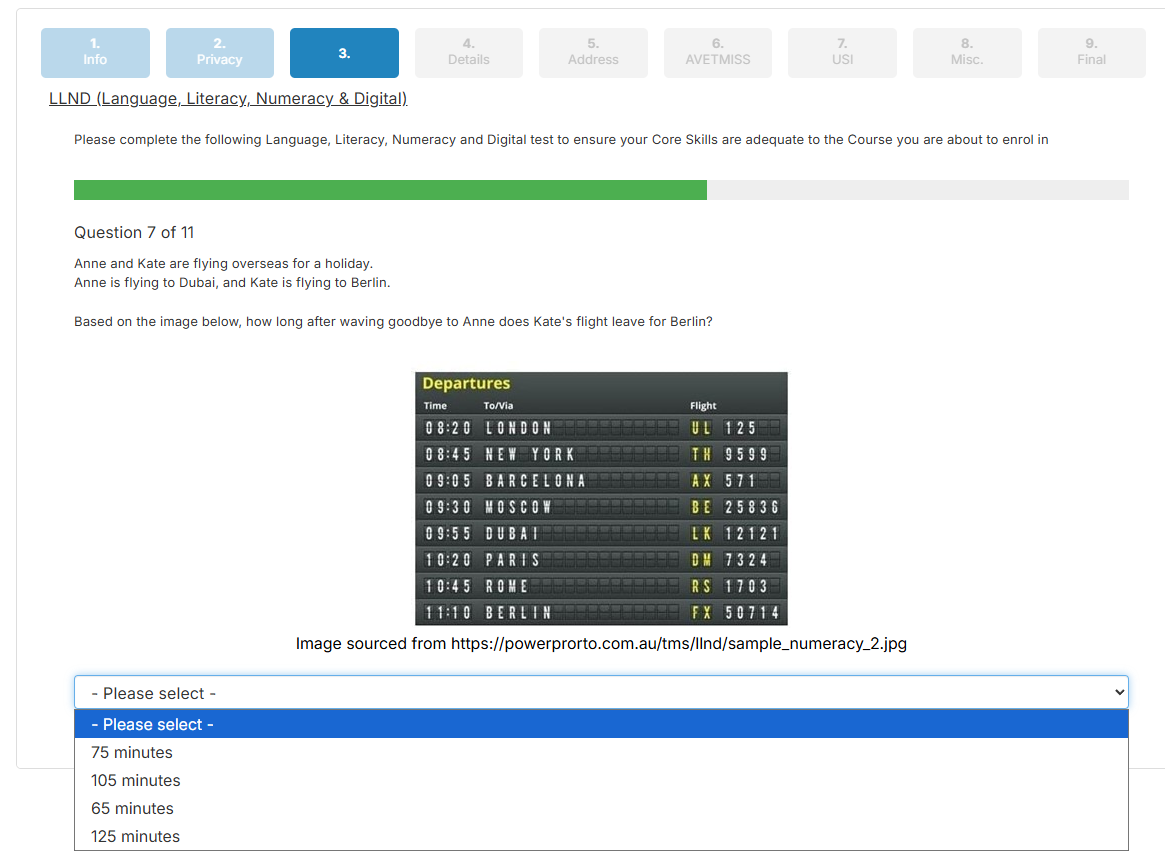Collapse the answer dropdown via its arrow

tap(1118, 692)
